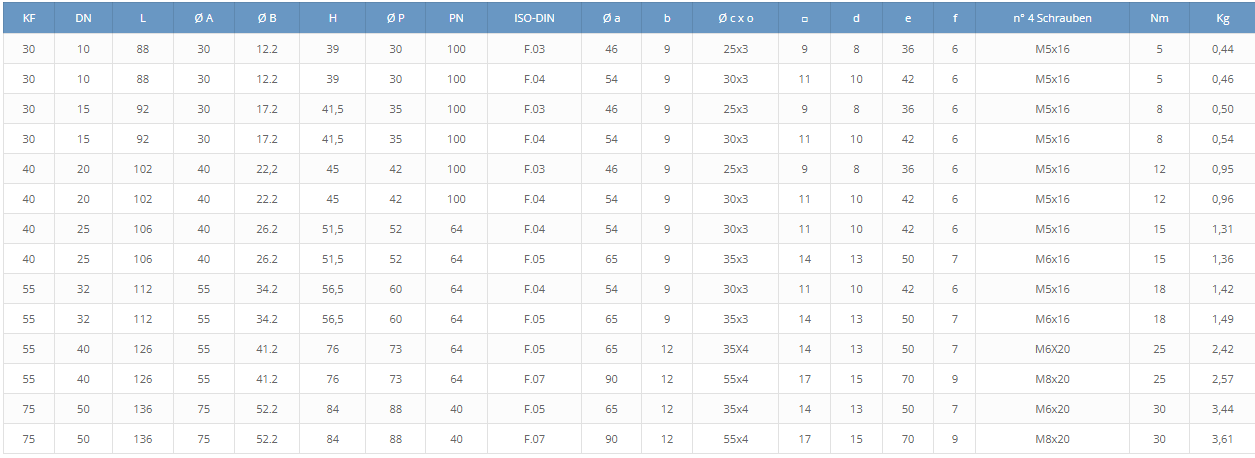The image size is (1255, 458).
Task: Click the Ø A column header
Action: coord(204,18)
